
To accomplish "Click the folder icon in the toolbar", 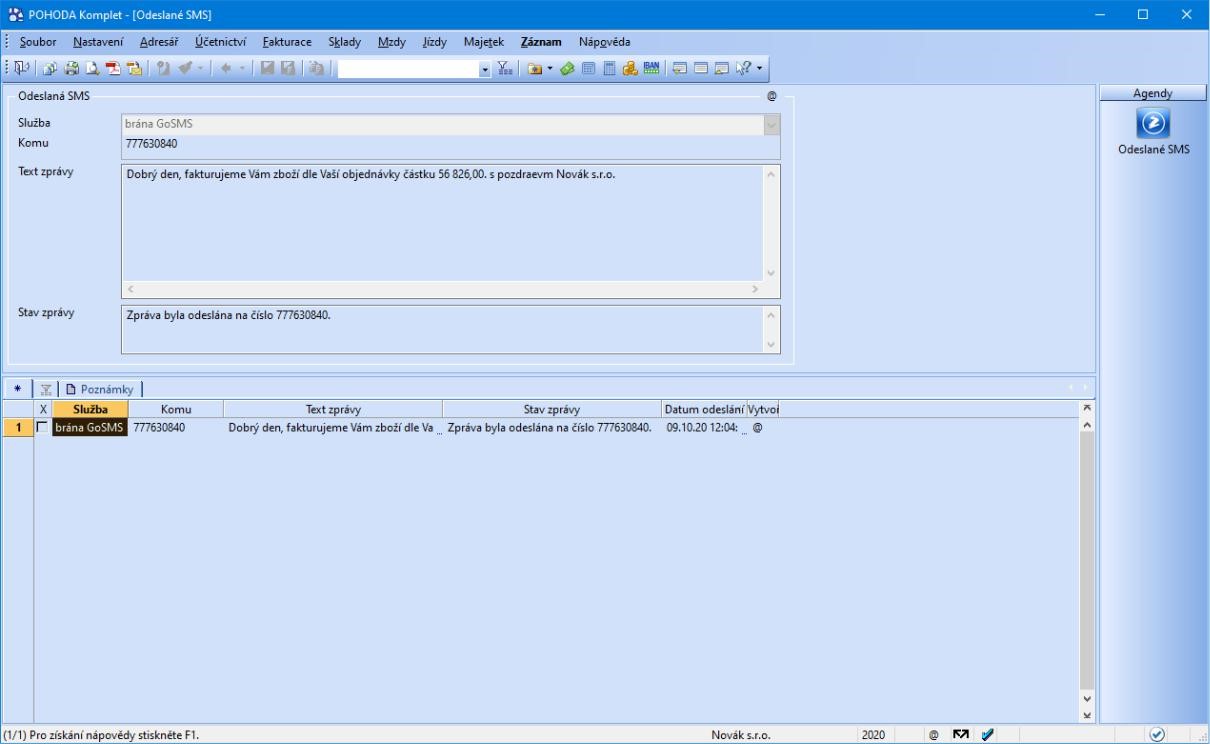I will click(x=536, y=69).
